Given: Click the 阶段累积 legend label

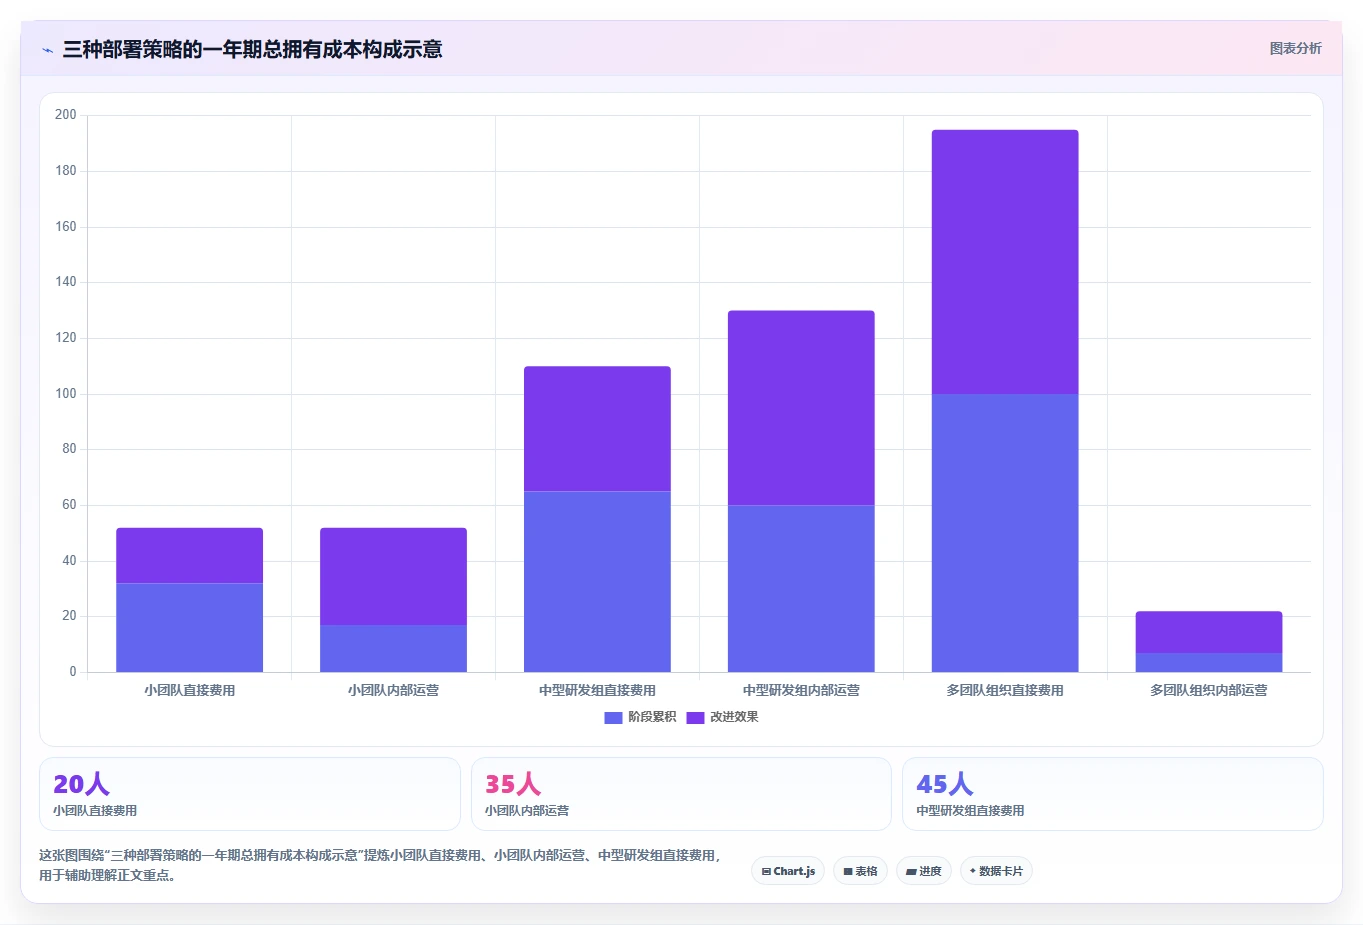Looking at the screenshot, I should pos(652,717).
